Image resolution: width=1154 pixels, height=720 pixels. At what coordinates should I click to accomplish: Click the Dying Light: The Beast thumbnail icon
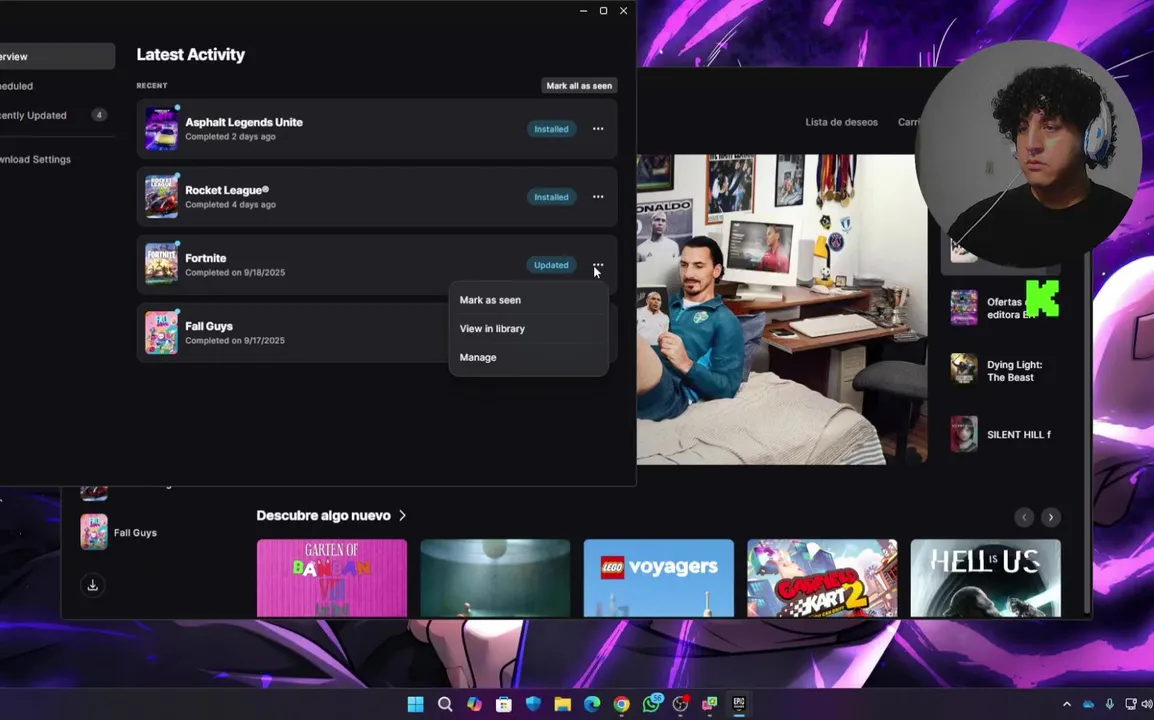pos(963,370)
